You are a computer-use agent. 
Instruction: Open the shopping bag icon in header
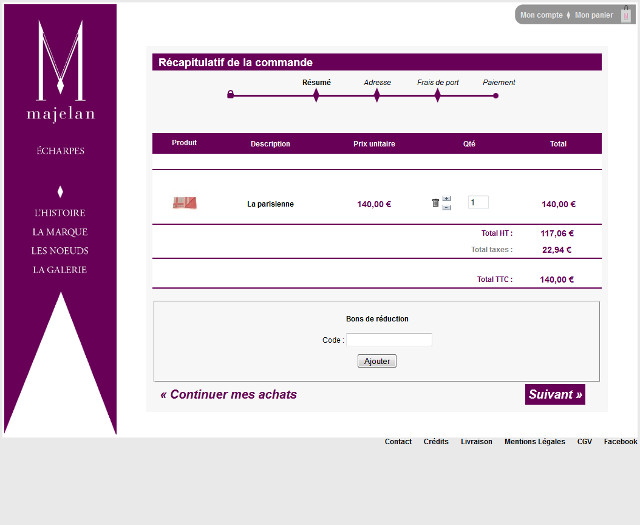pos(626,15)
